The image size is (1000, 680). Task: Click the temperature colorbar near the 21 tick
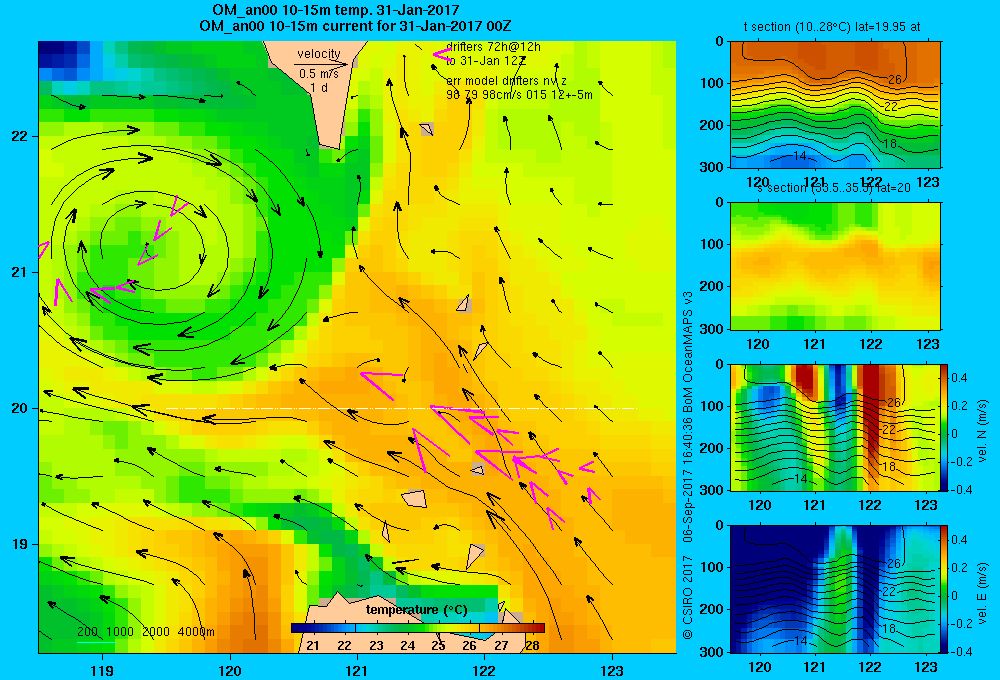pyautogui.click(x=312, y=628)
